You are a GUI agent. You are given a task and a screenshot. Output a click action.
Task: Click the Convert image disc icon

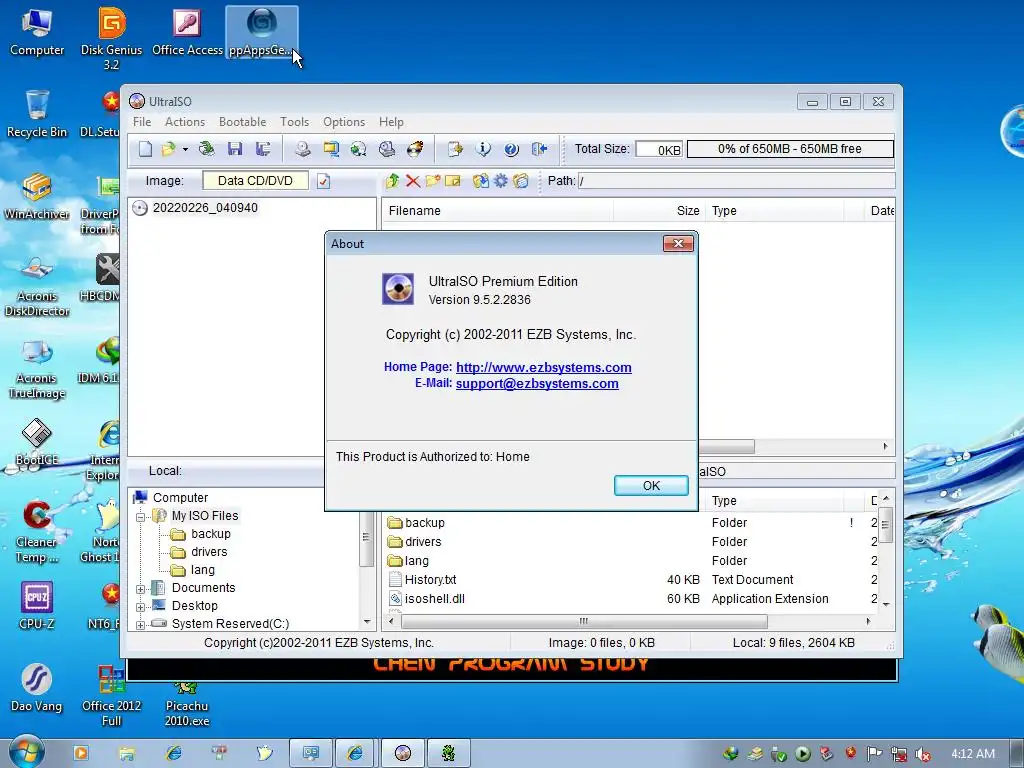[x=359, y=150]
